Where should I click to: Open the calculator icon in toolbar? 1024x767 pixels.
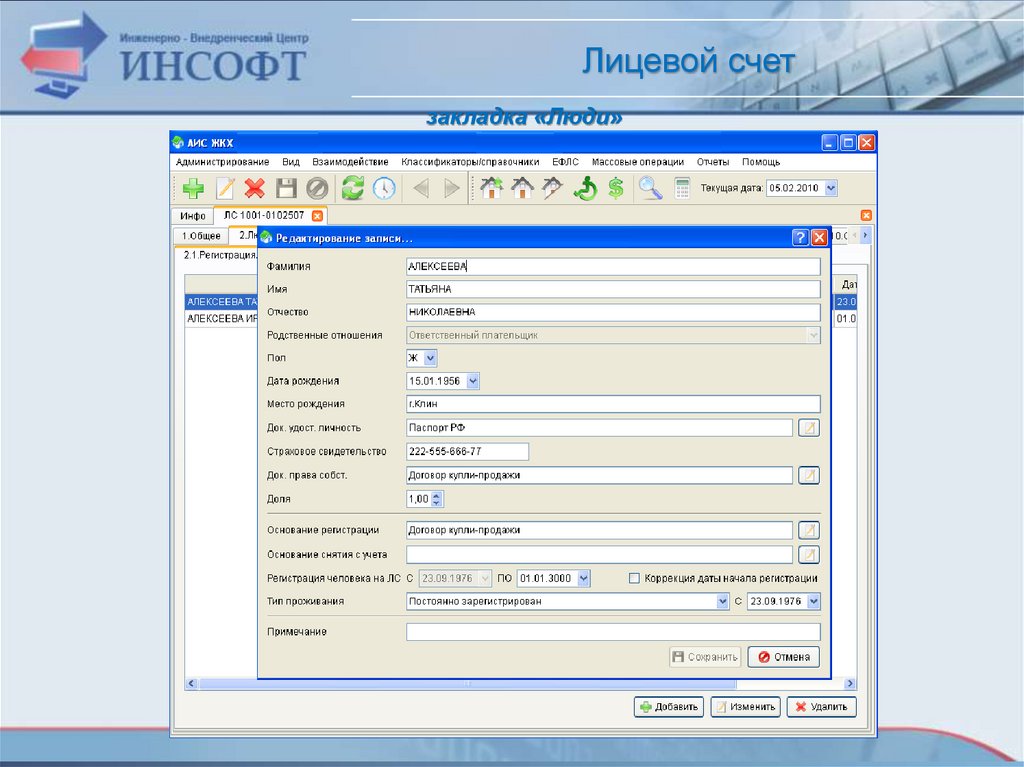coord(683,188)
